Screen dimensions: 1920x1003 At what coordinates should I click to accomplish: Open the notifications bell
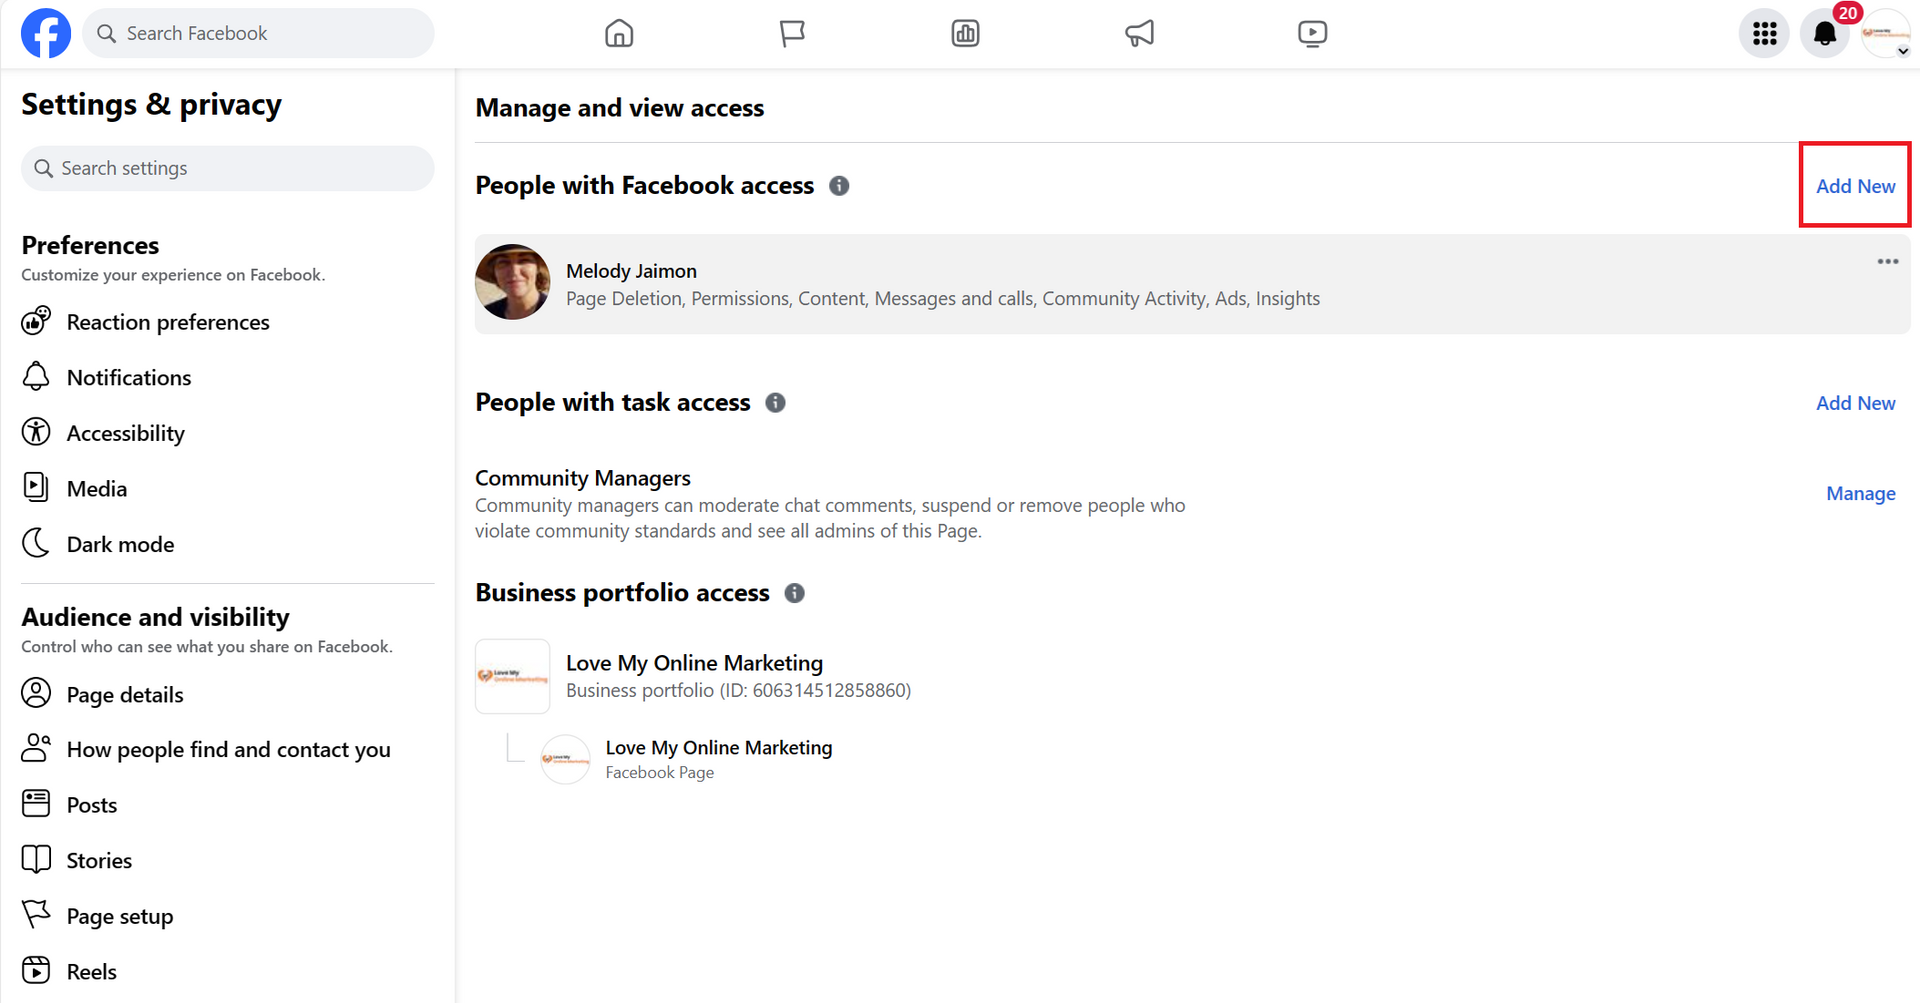[1824, 33]
